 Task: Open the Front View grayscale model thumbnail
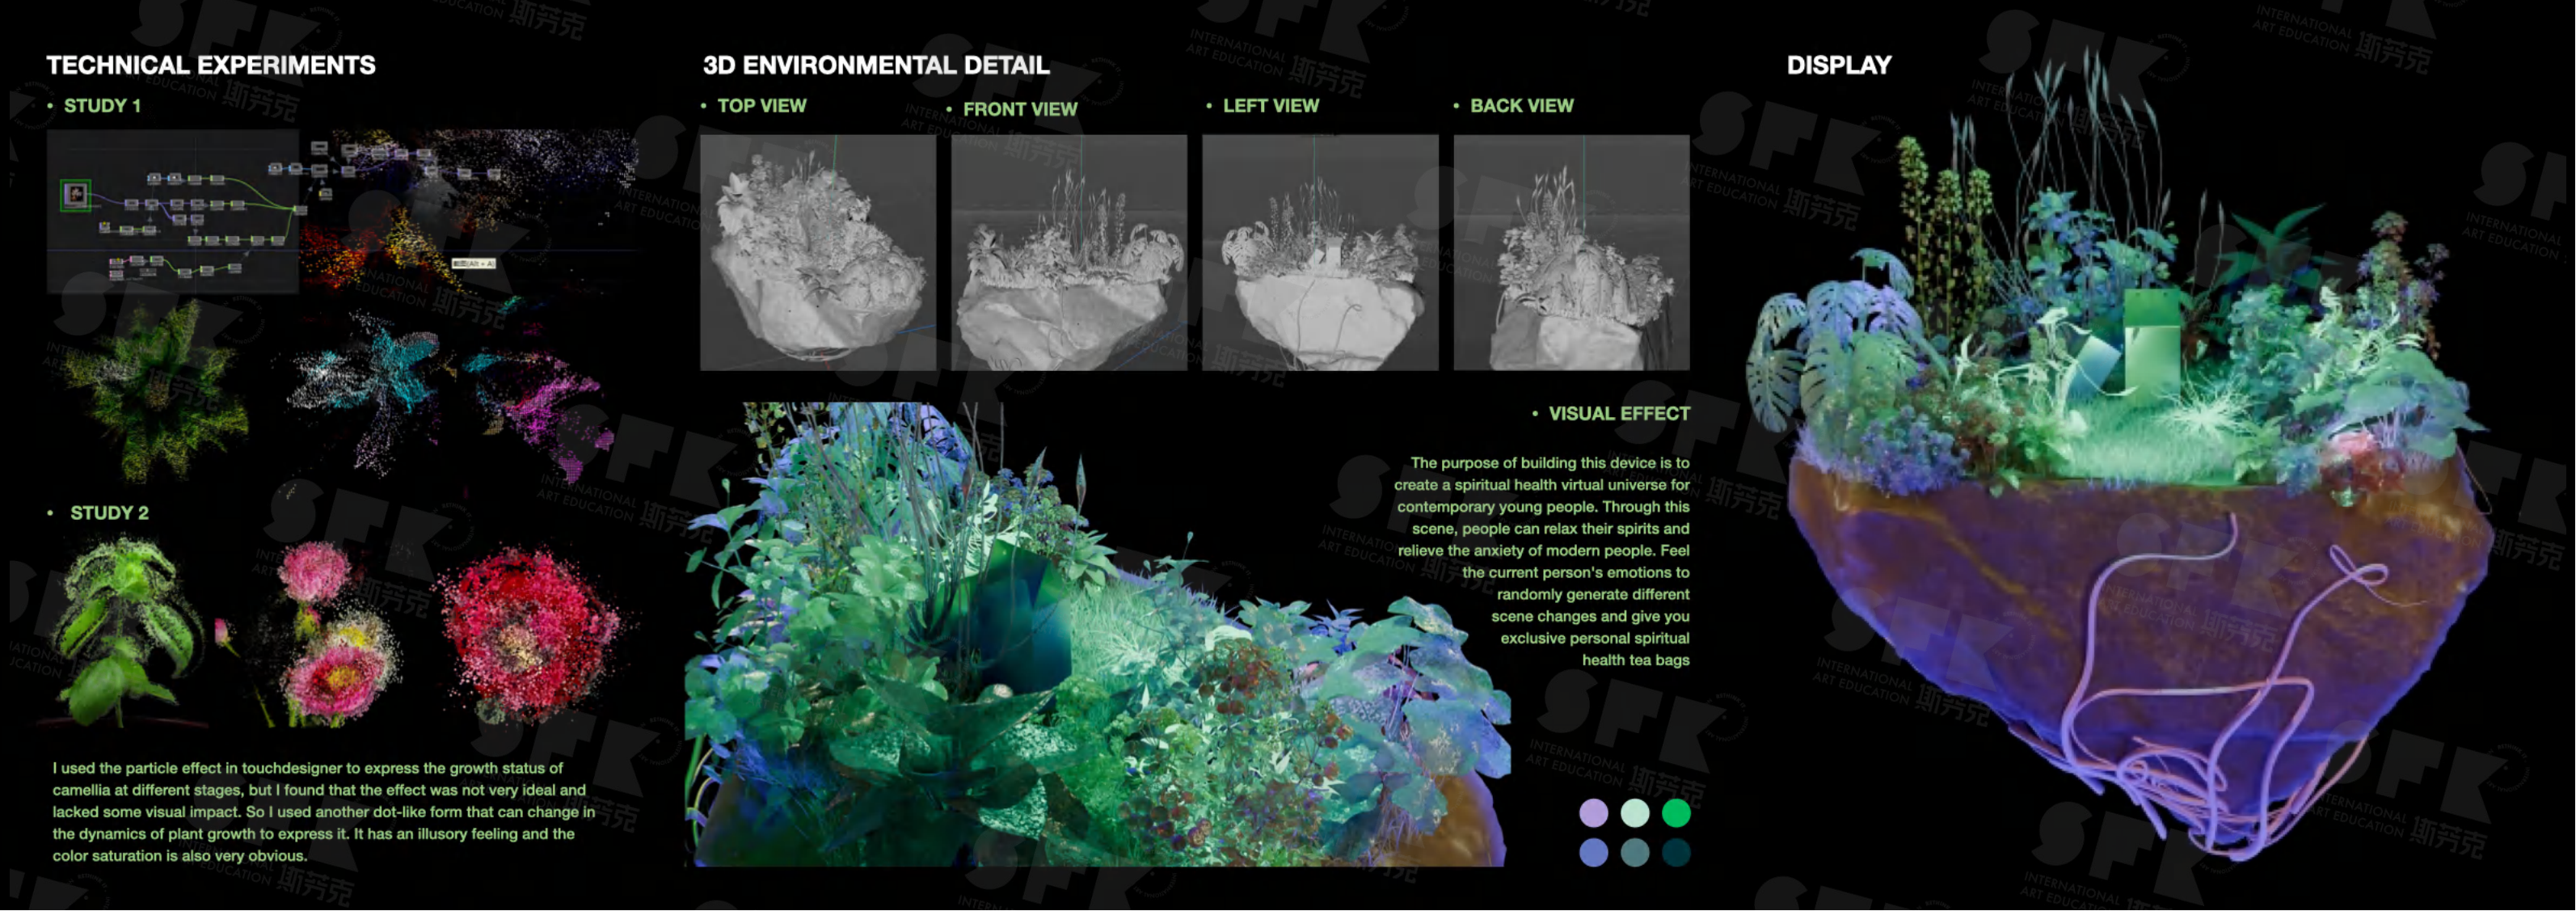pyautogui.click(x=1069, y=253)
